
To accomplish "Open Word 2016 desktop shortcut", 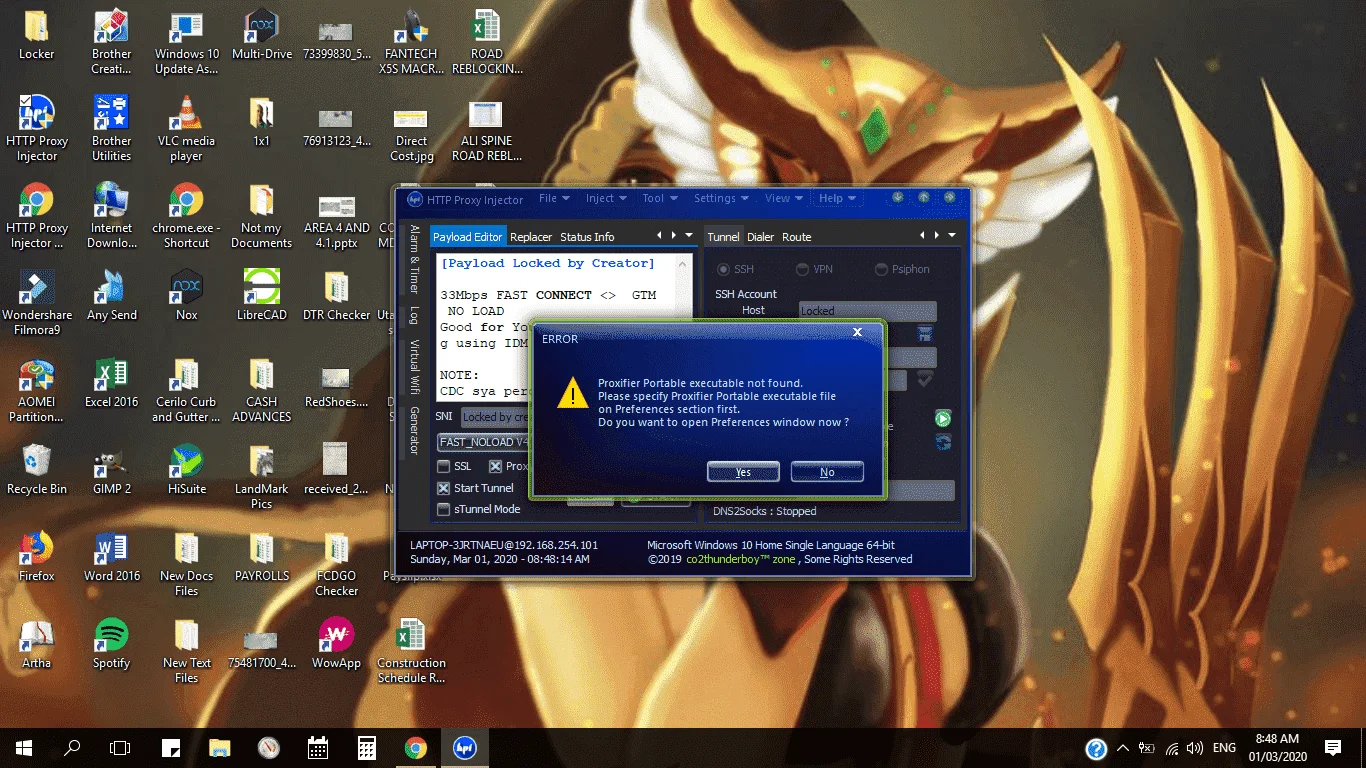I will 111,556.
